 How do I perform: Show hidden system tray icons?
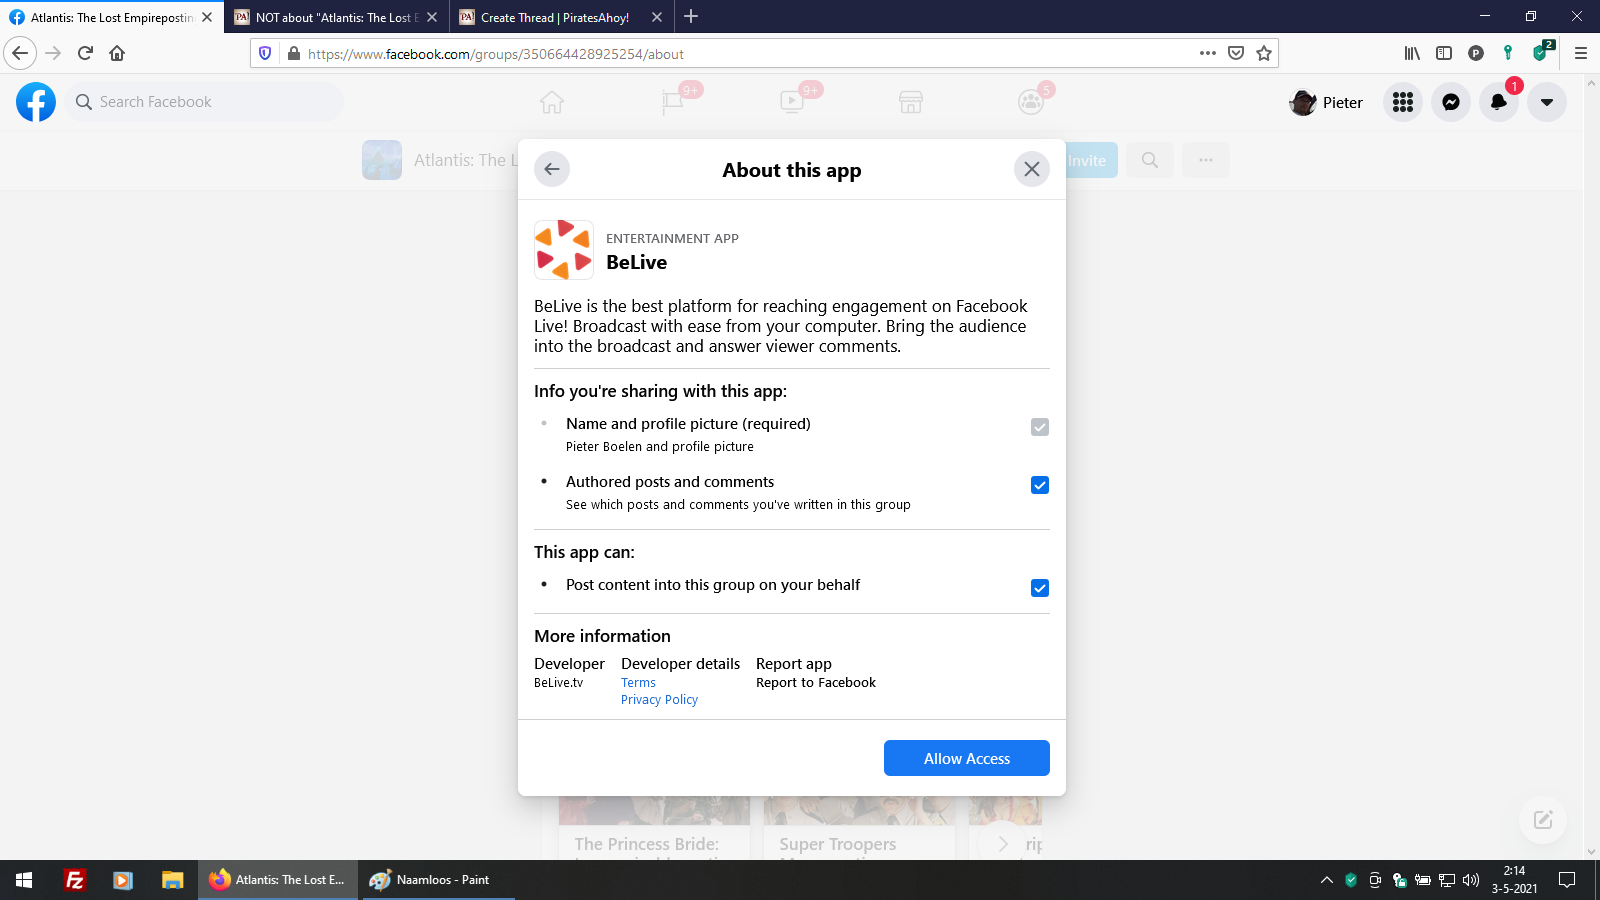(1327, 880)
